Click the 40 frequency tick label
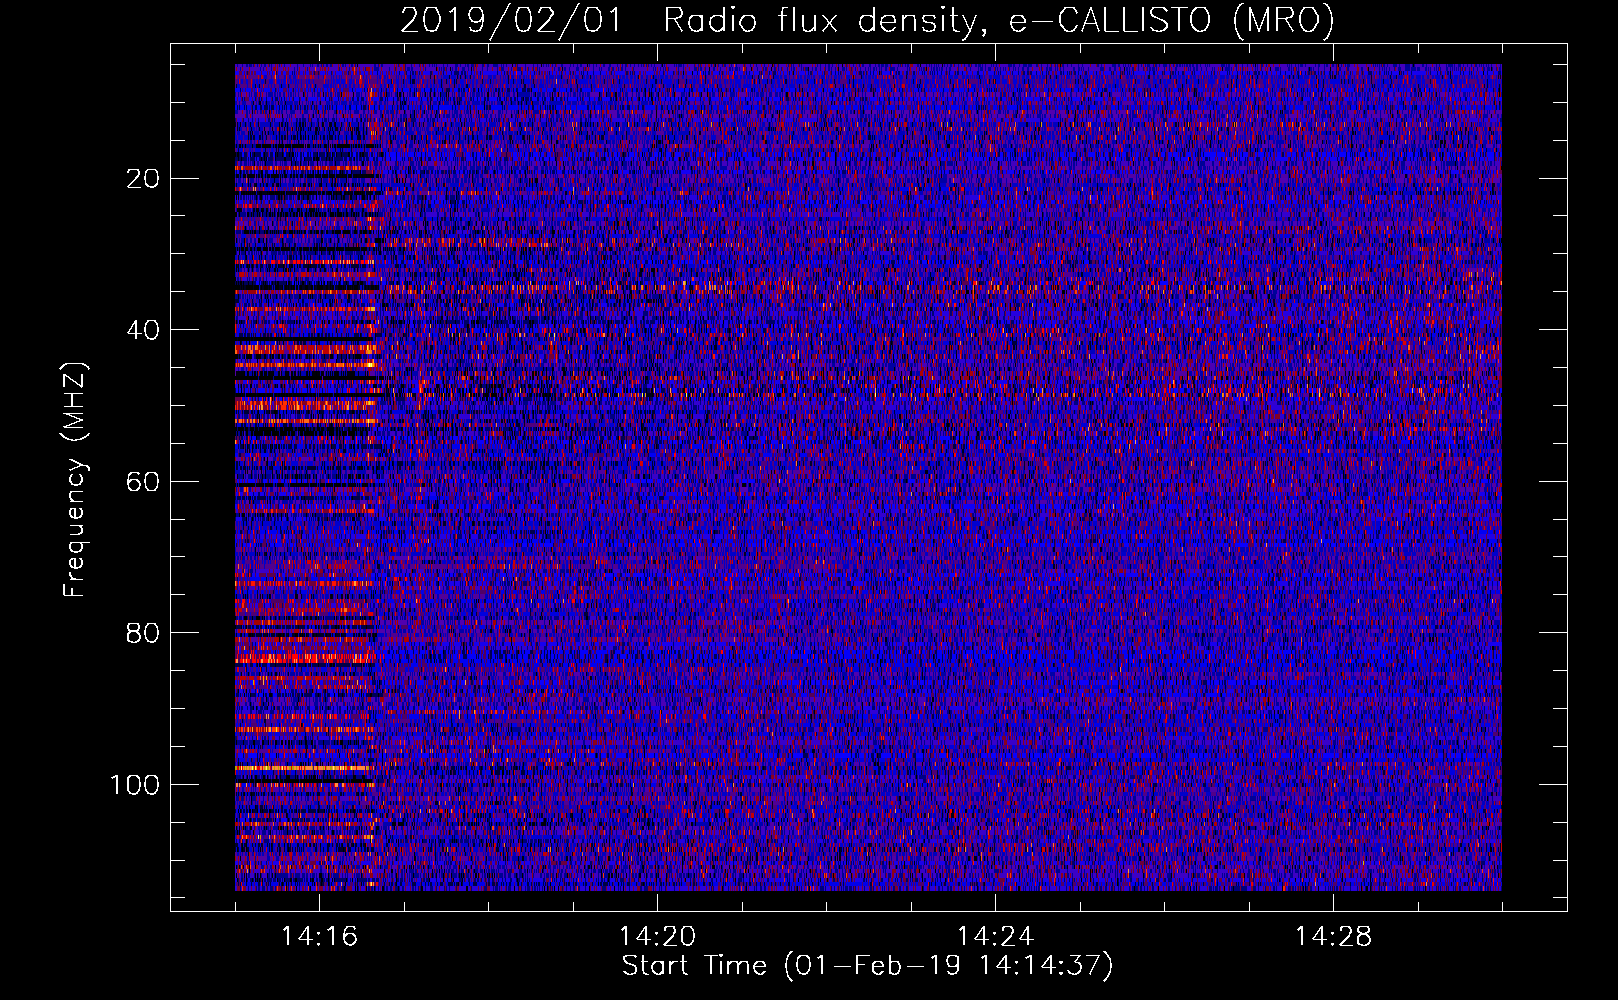This screenshot has width=1618, height=1000. coord(144,330)
